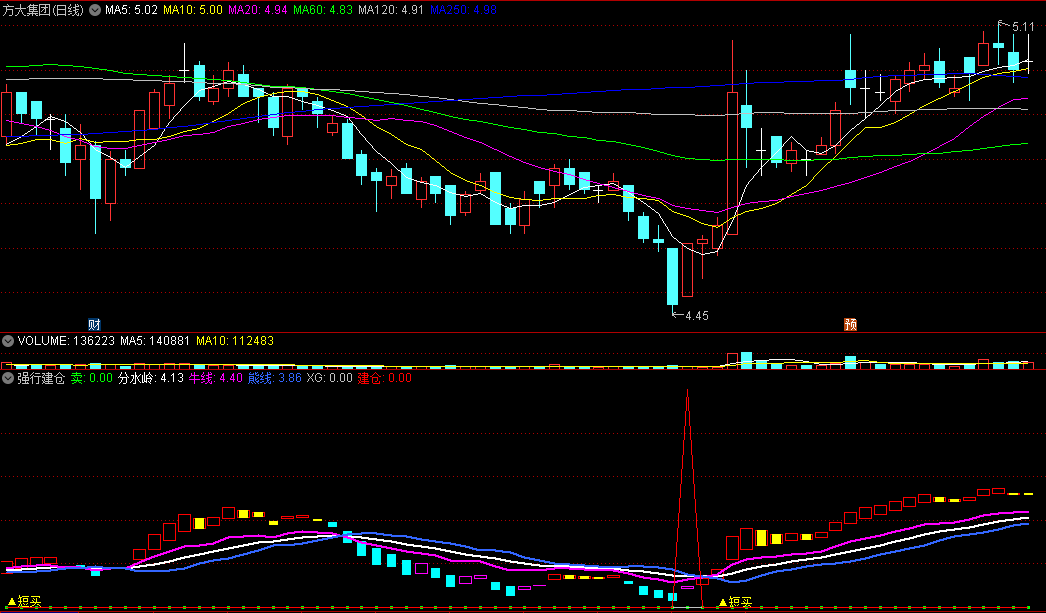Click the 卖: 0.00 indicator value
The height and width of the screenshot is (613, 1046).
click(92, 378)
